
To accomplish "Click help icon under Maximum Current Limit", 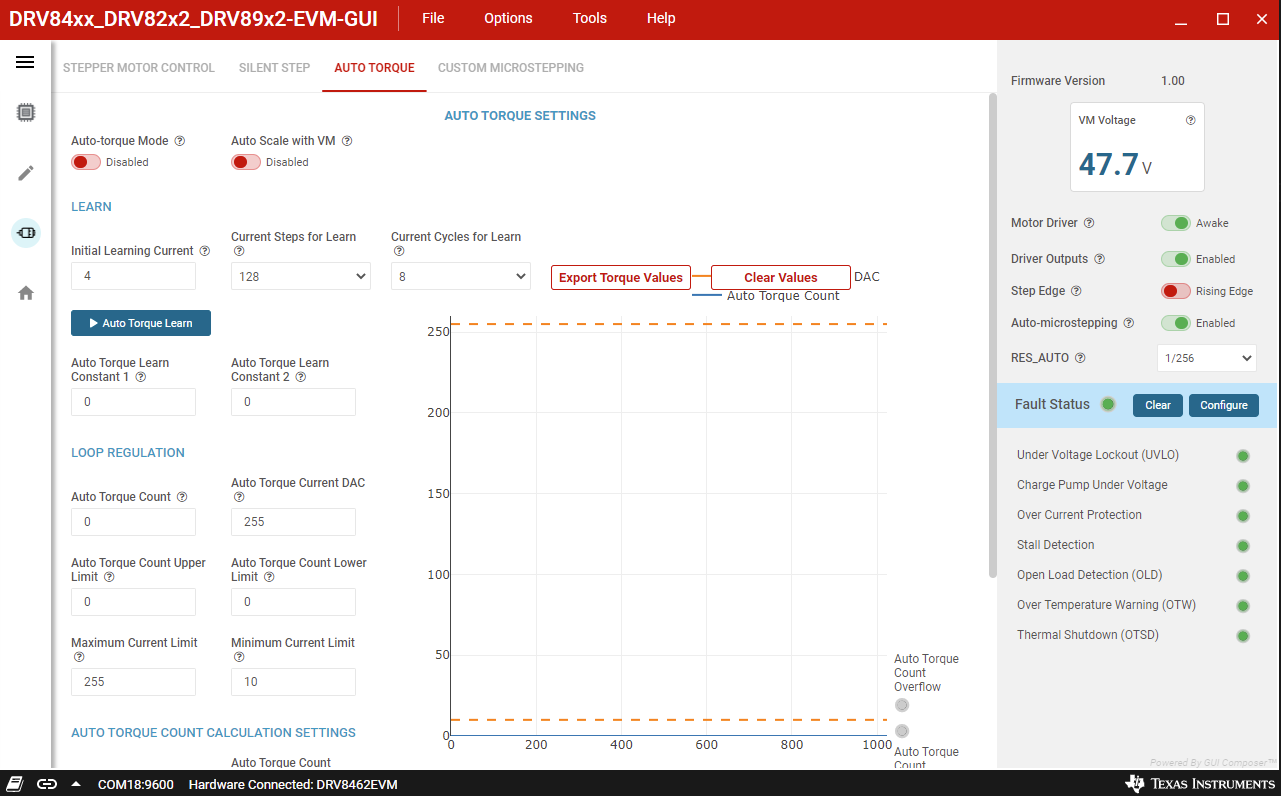I will (78, 657).
